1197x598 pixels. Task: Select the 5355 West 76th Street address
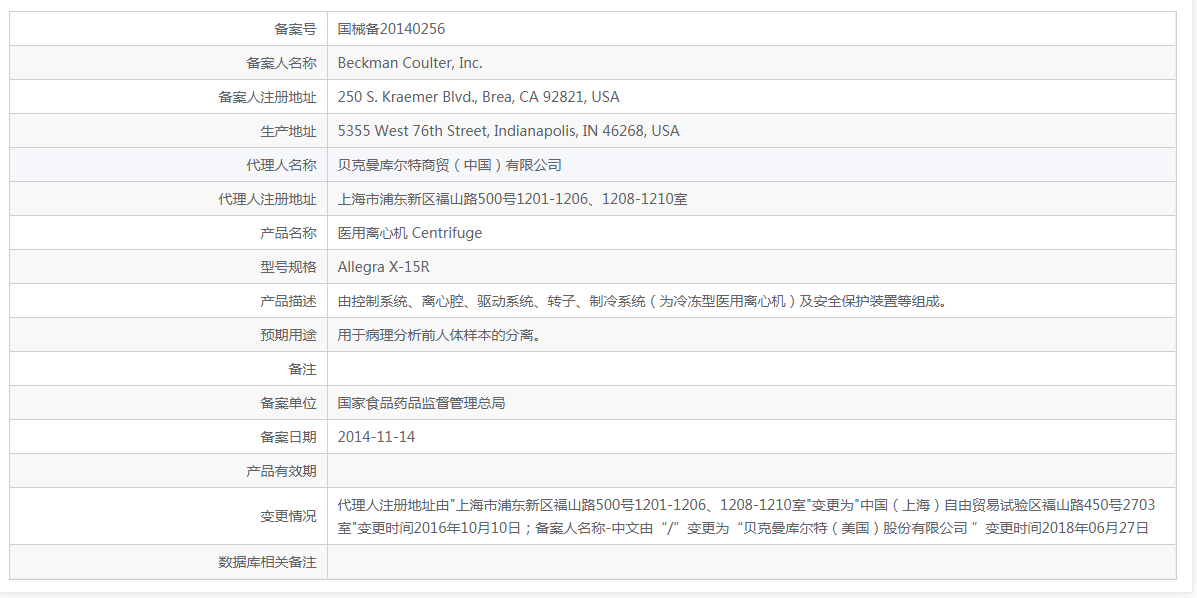(x=508, y=131)
